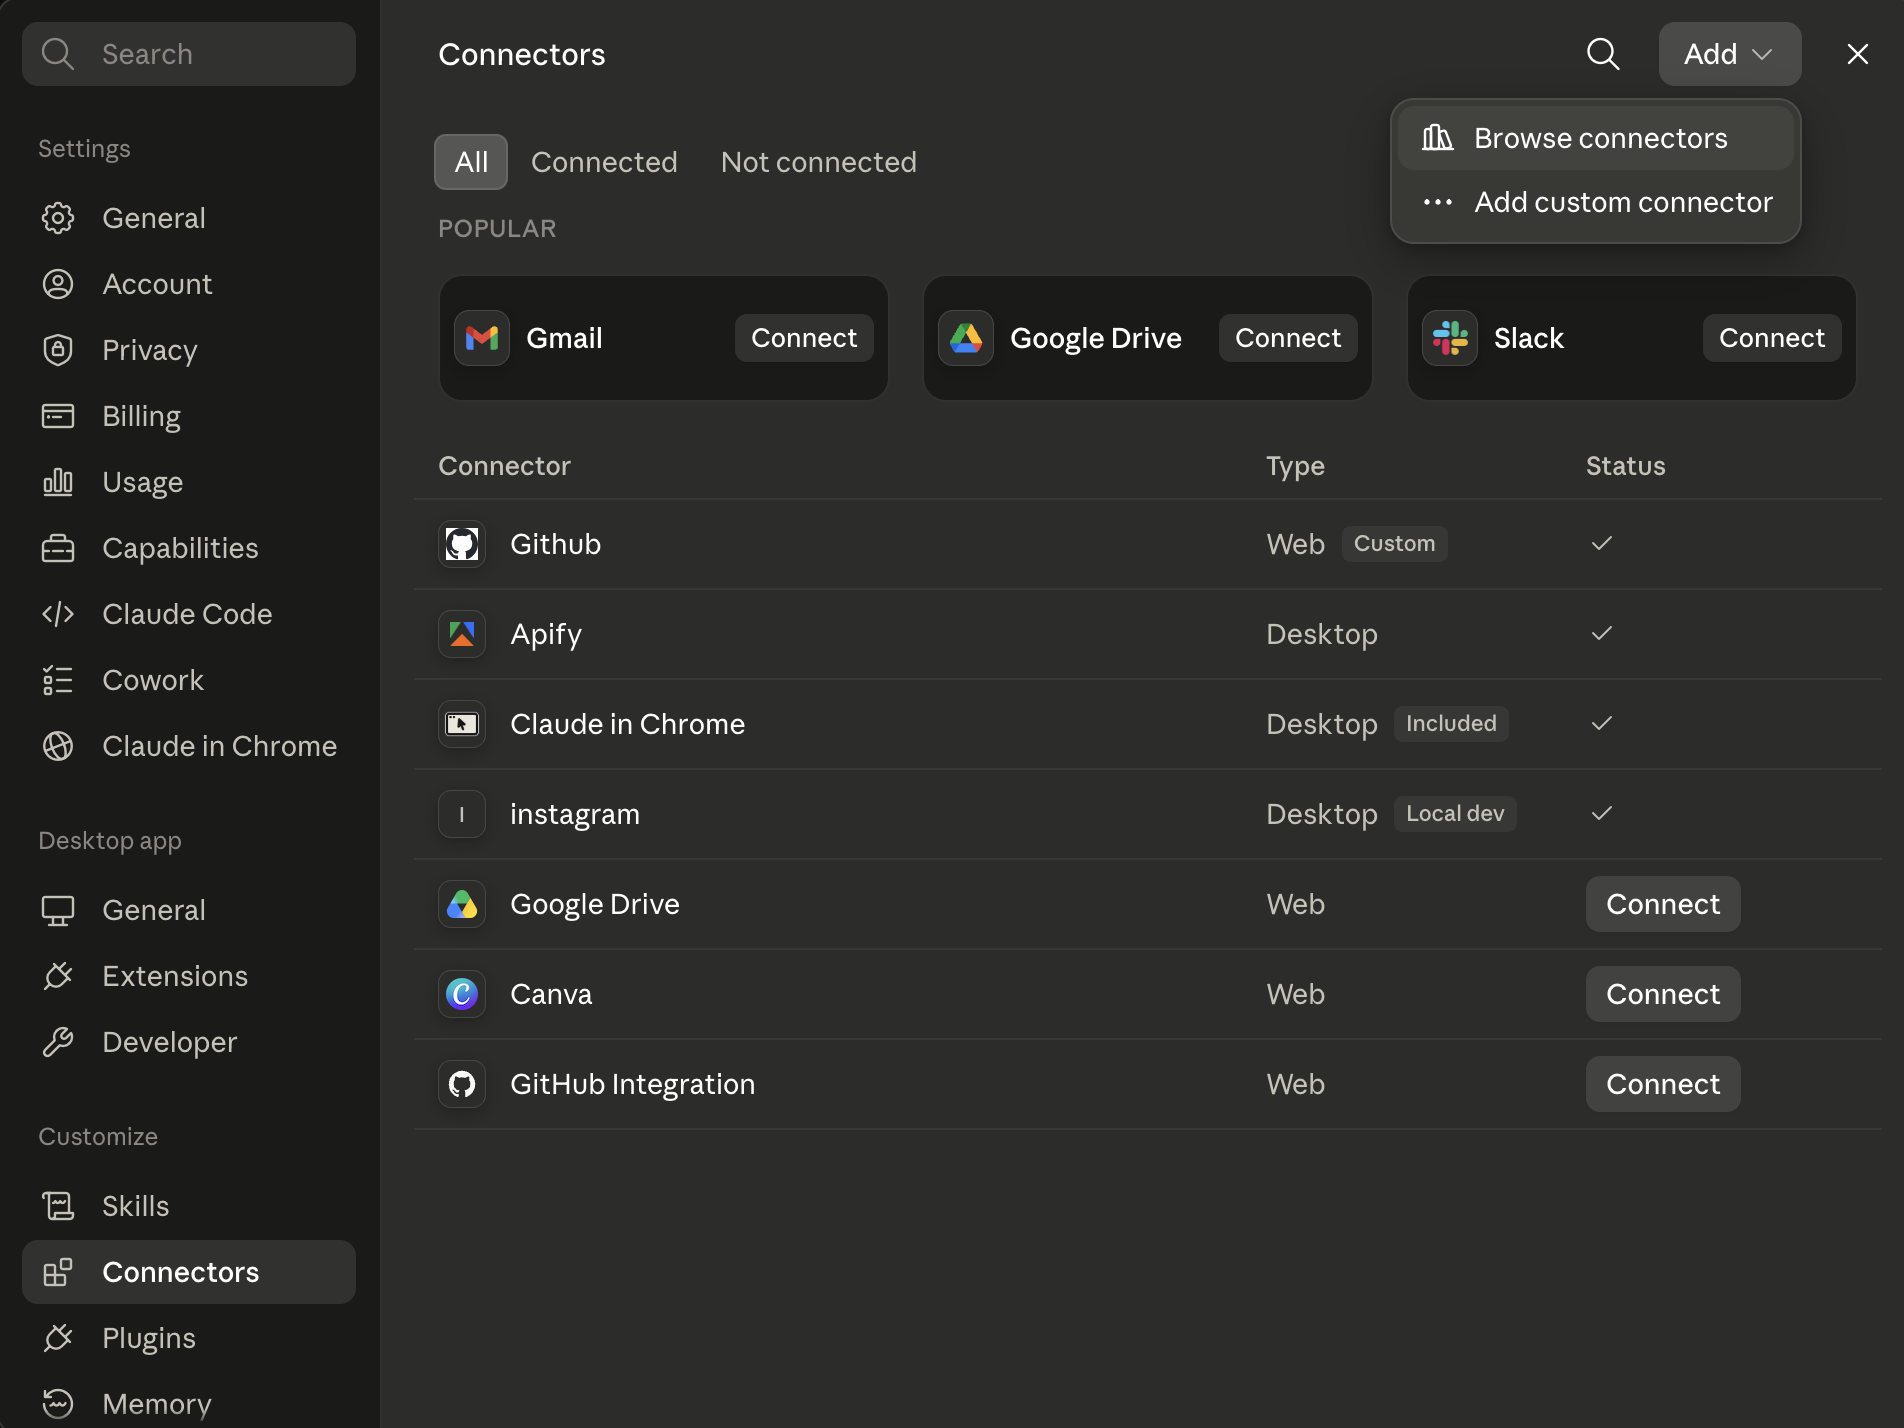
Task: Open the instagram connector row
Action: pos(1148,814)
